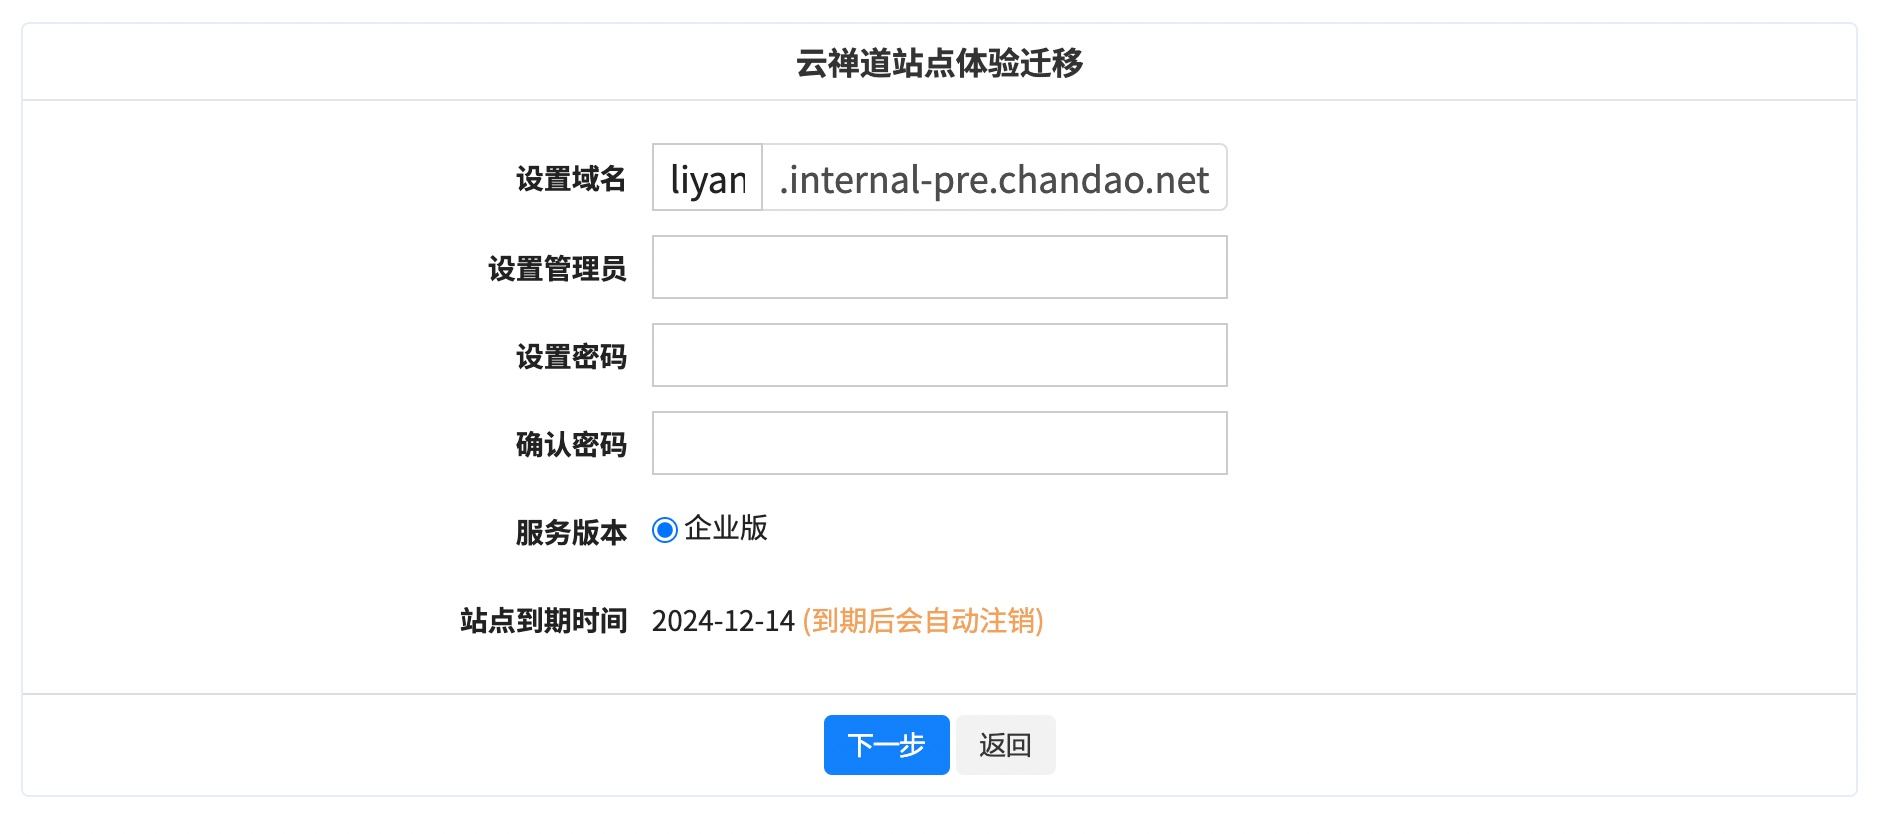Click the 设置管理员 label

point(557,268)
